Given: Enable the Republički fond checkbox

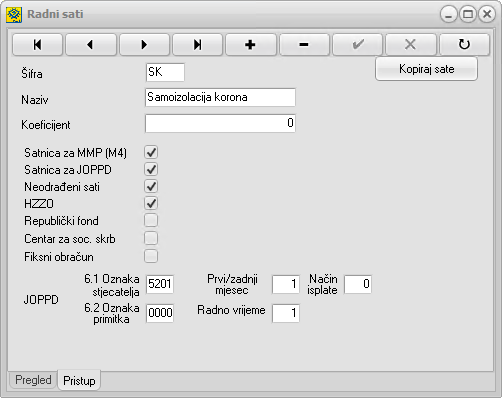Looking at the screenshot, I should click(151, 220).
